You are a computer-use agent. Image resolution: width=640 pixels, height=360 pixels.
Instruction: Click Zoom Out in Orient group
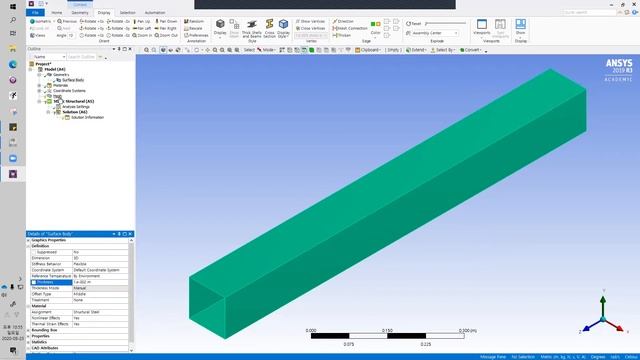point(166,36)
